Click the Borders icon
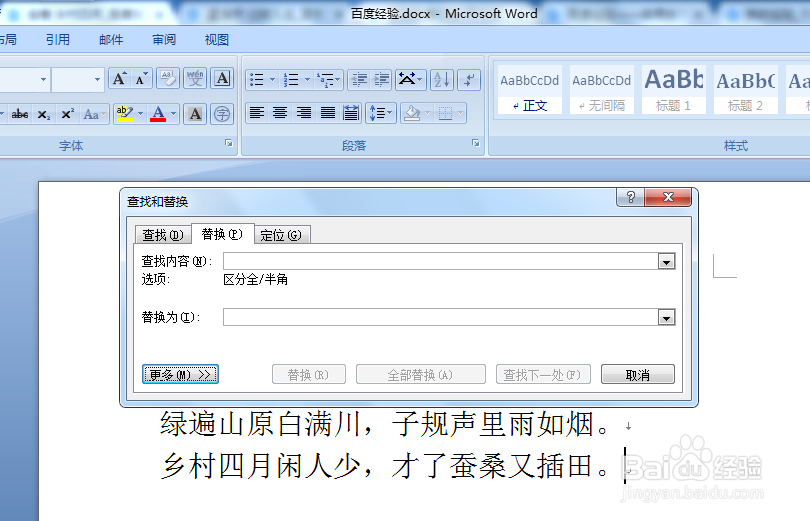Viewport: 810px width, 521px height. click(445, 113)
